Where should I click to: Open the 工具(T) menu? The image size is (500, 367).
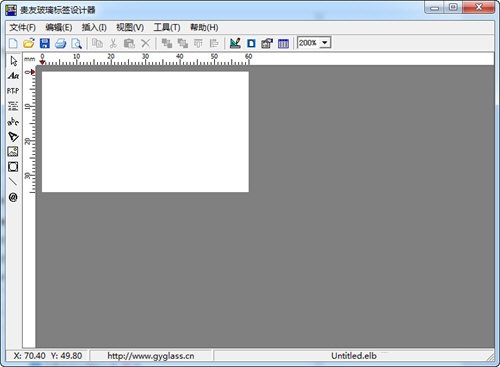coord(167,27)
